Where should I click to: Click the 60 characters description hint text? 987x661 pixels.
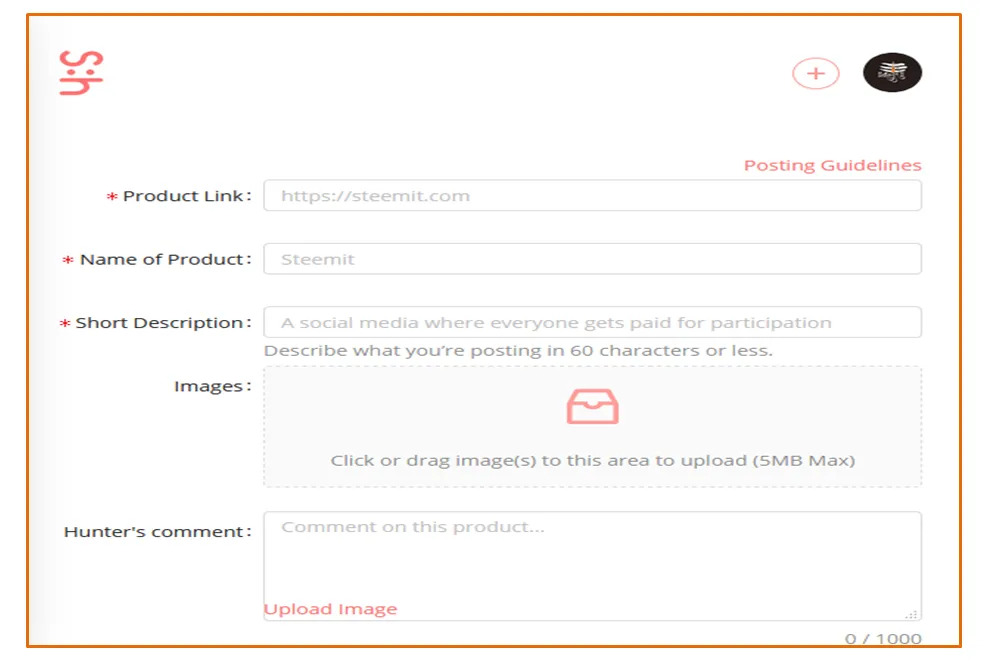(x=518, y=351)
